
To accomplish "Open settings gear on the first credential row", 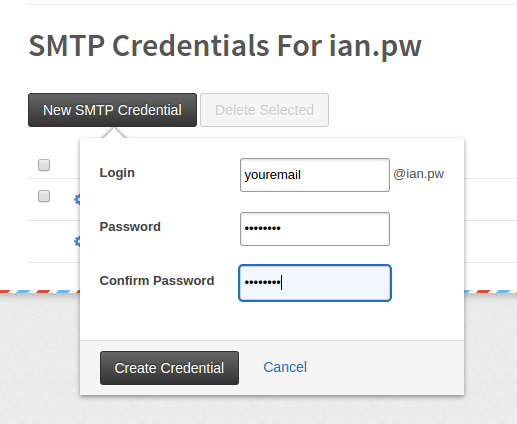I will pyautogui.click(x=77, y=199).
